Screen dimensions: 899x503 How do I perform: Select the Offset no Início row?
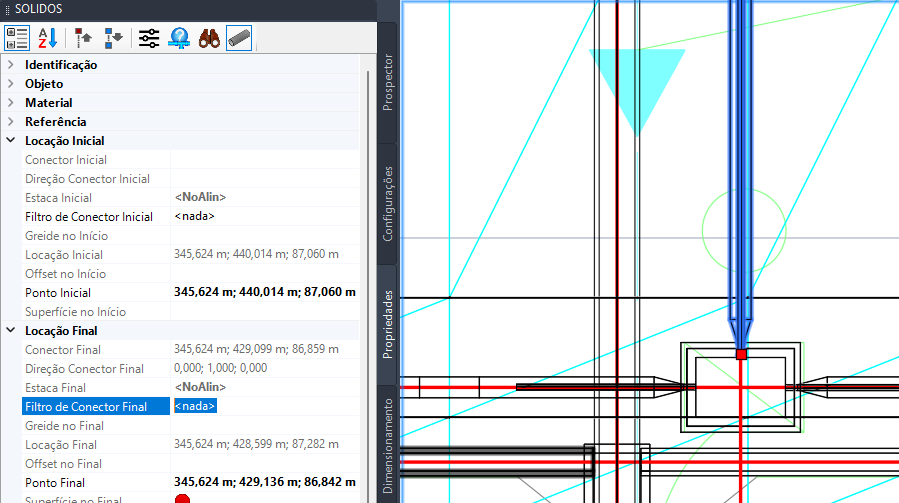coord(190,274)
